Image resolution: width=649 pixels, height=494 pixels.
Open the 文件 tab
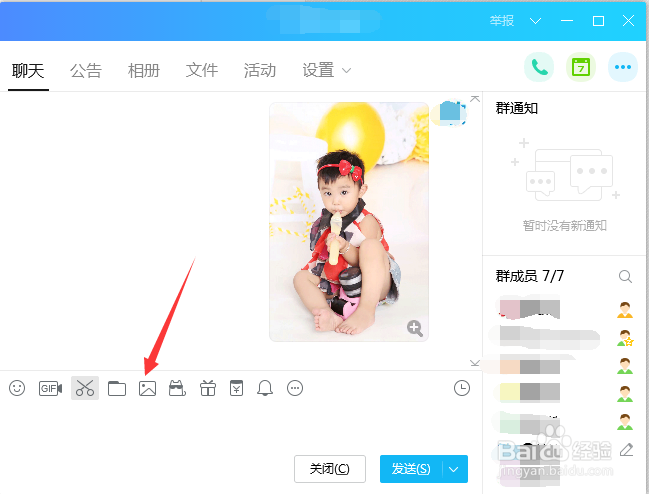(202, 70)
